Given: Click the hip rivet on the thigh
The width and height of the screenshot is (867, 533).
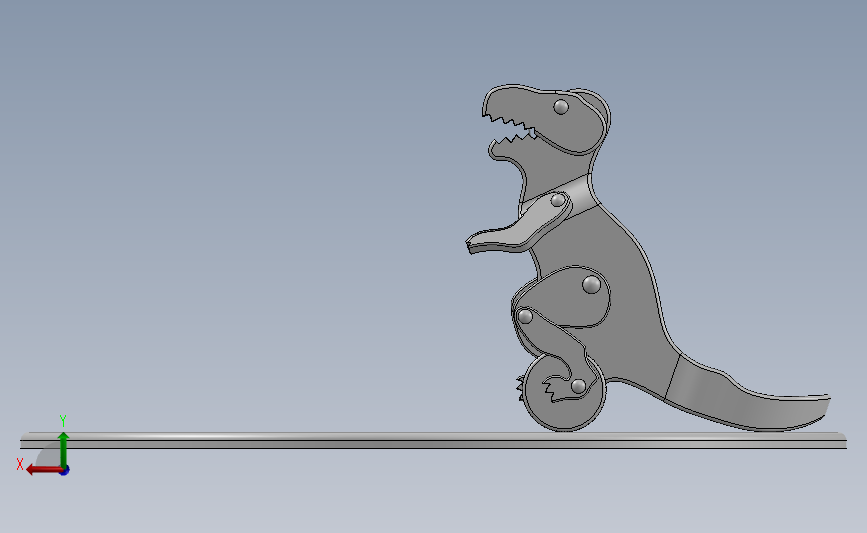Looking at the screenshot, I should pyautogui.click(x=592, y=285).
